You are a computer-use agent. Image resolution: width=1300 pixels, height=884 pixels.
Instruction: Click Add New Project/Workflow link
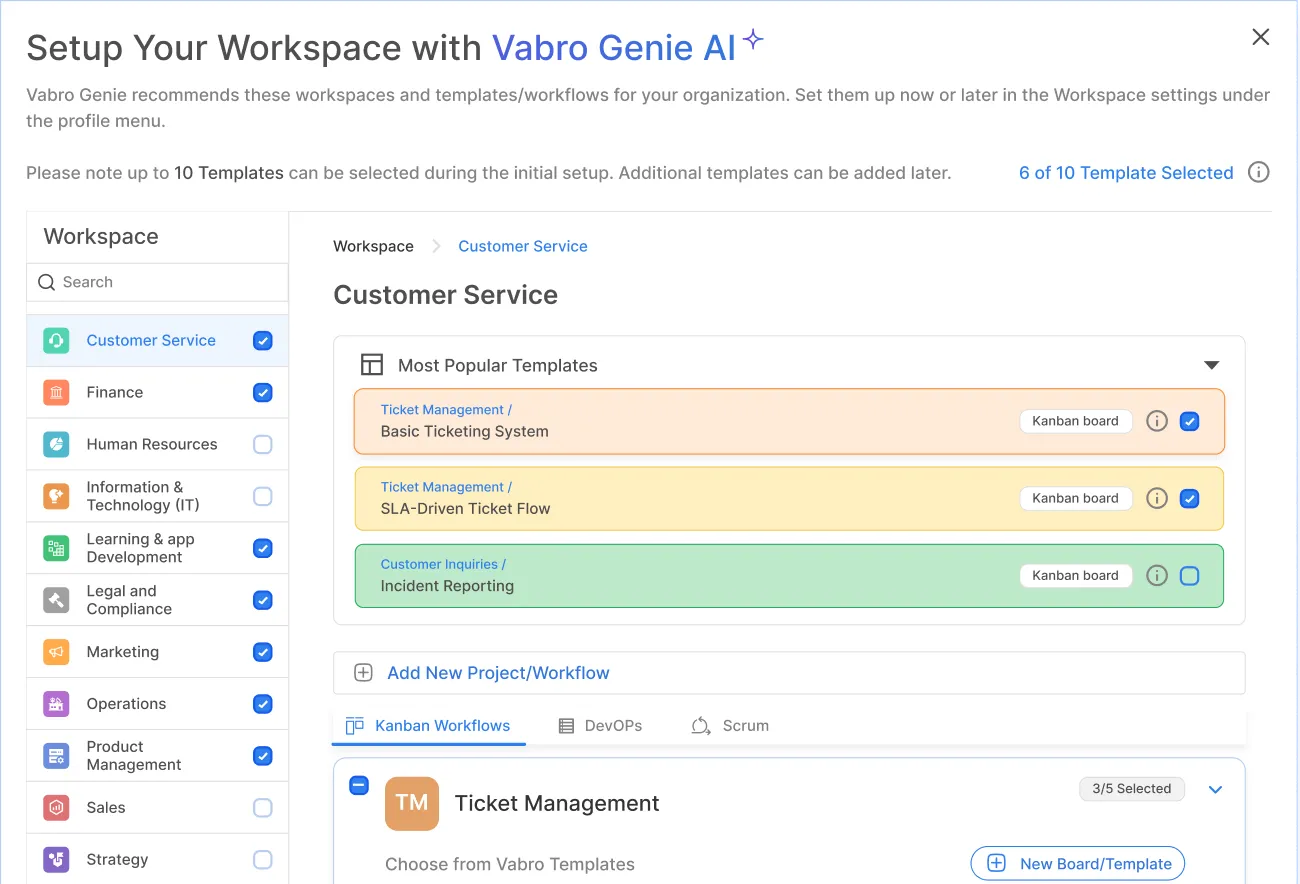pos(498,673)
